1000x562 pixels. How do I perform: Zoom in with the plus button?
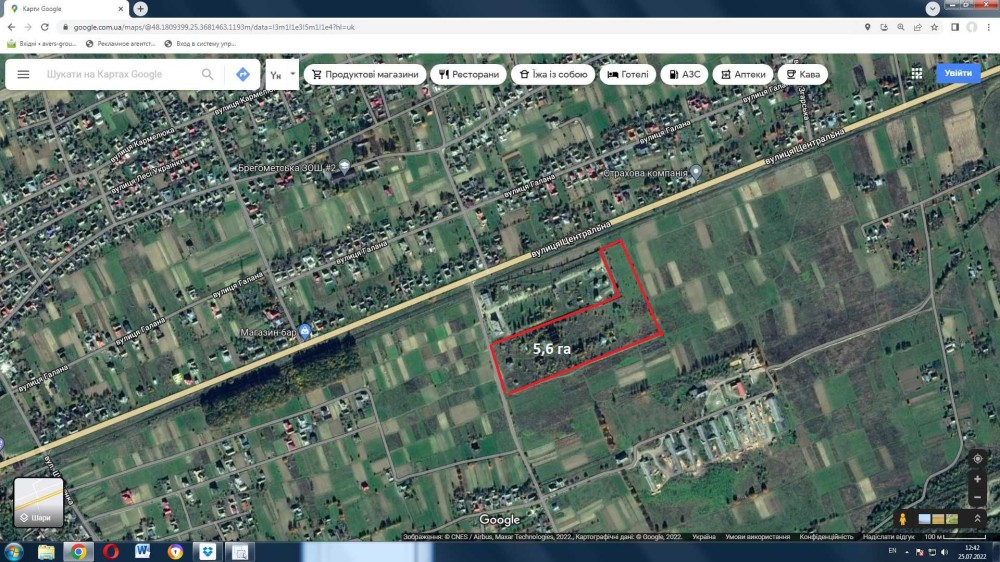[x=977, y=480]
